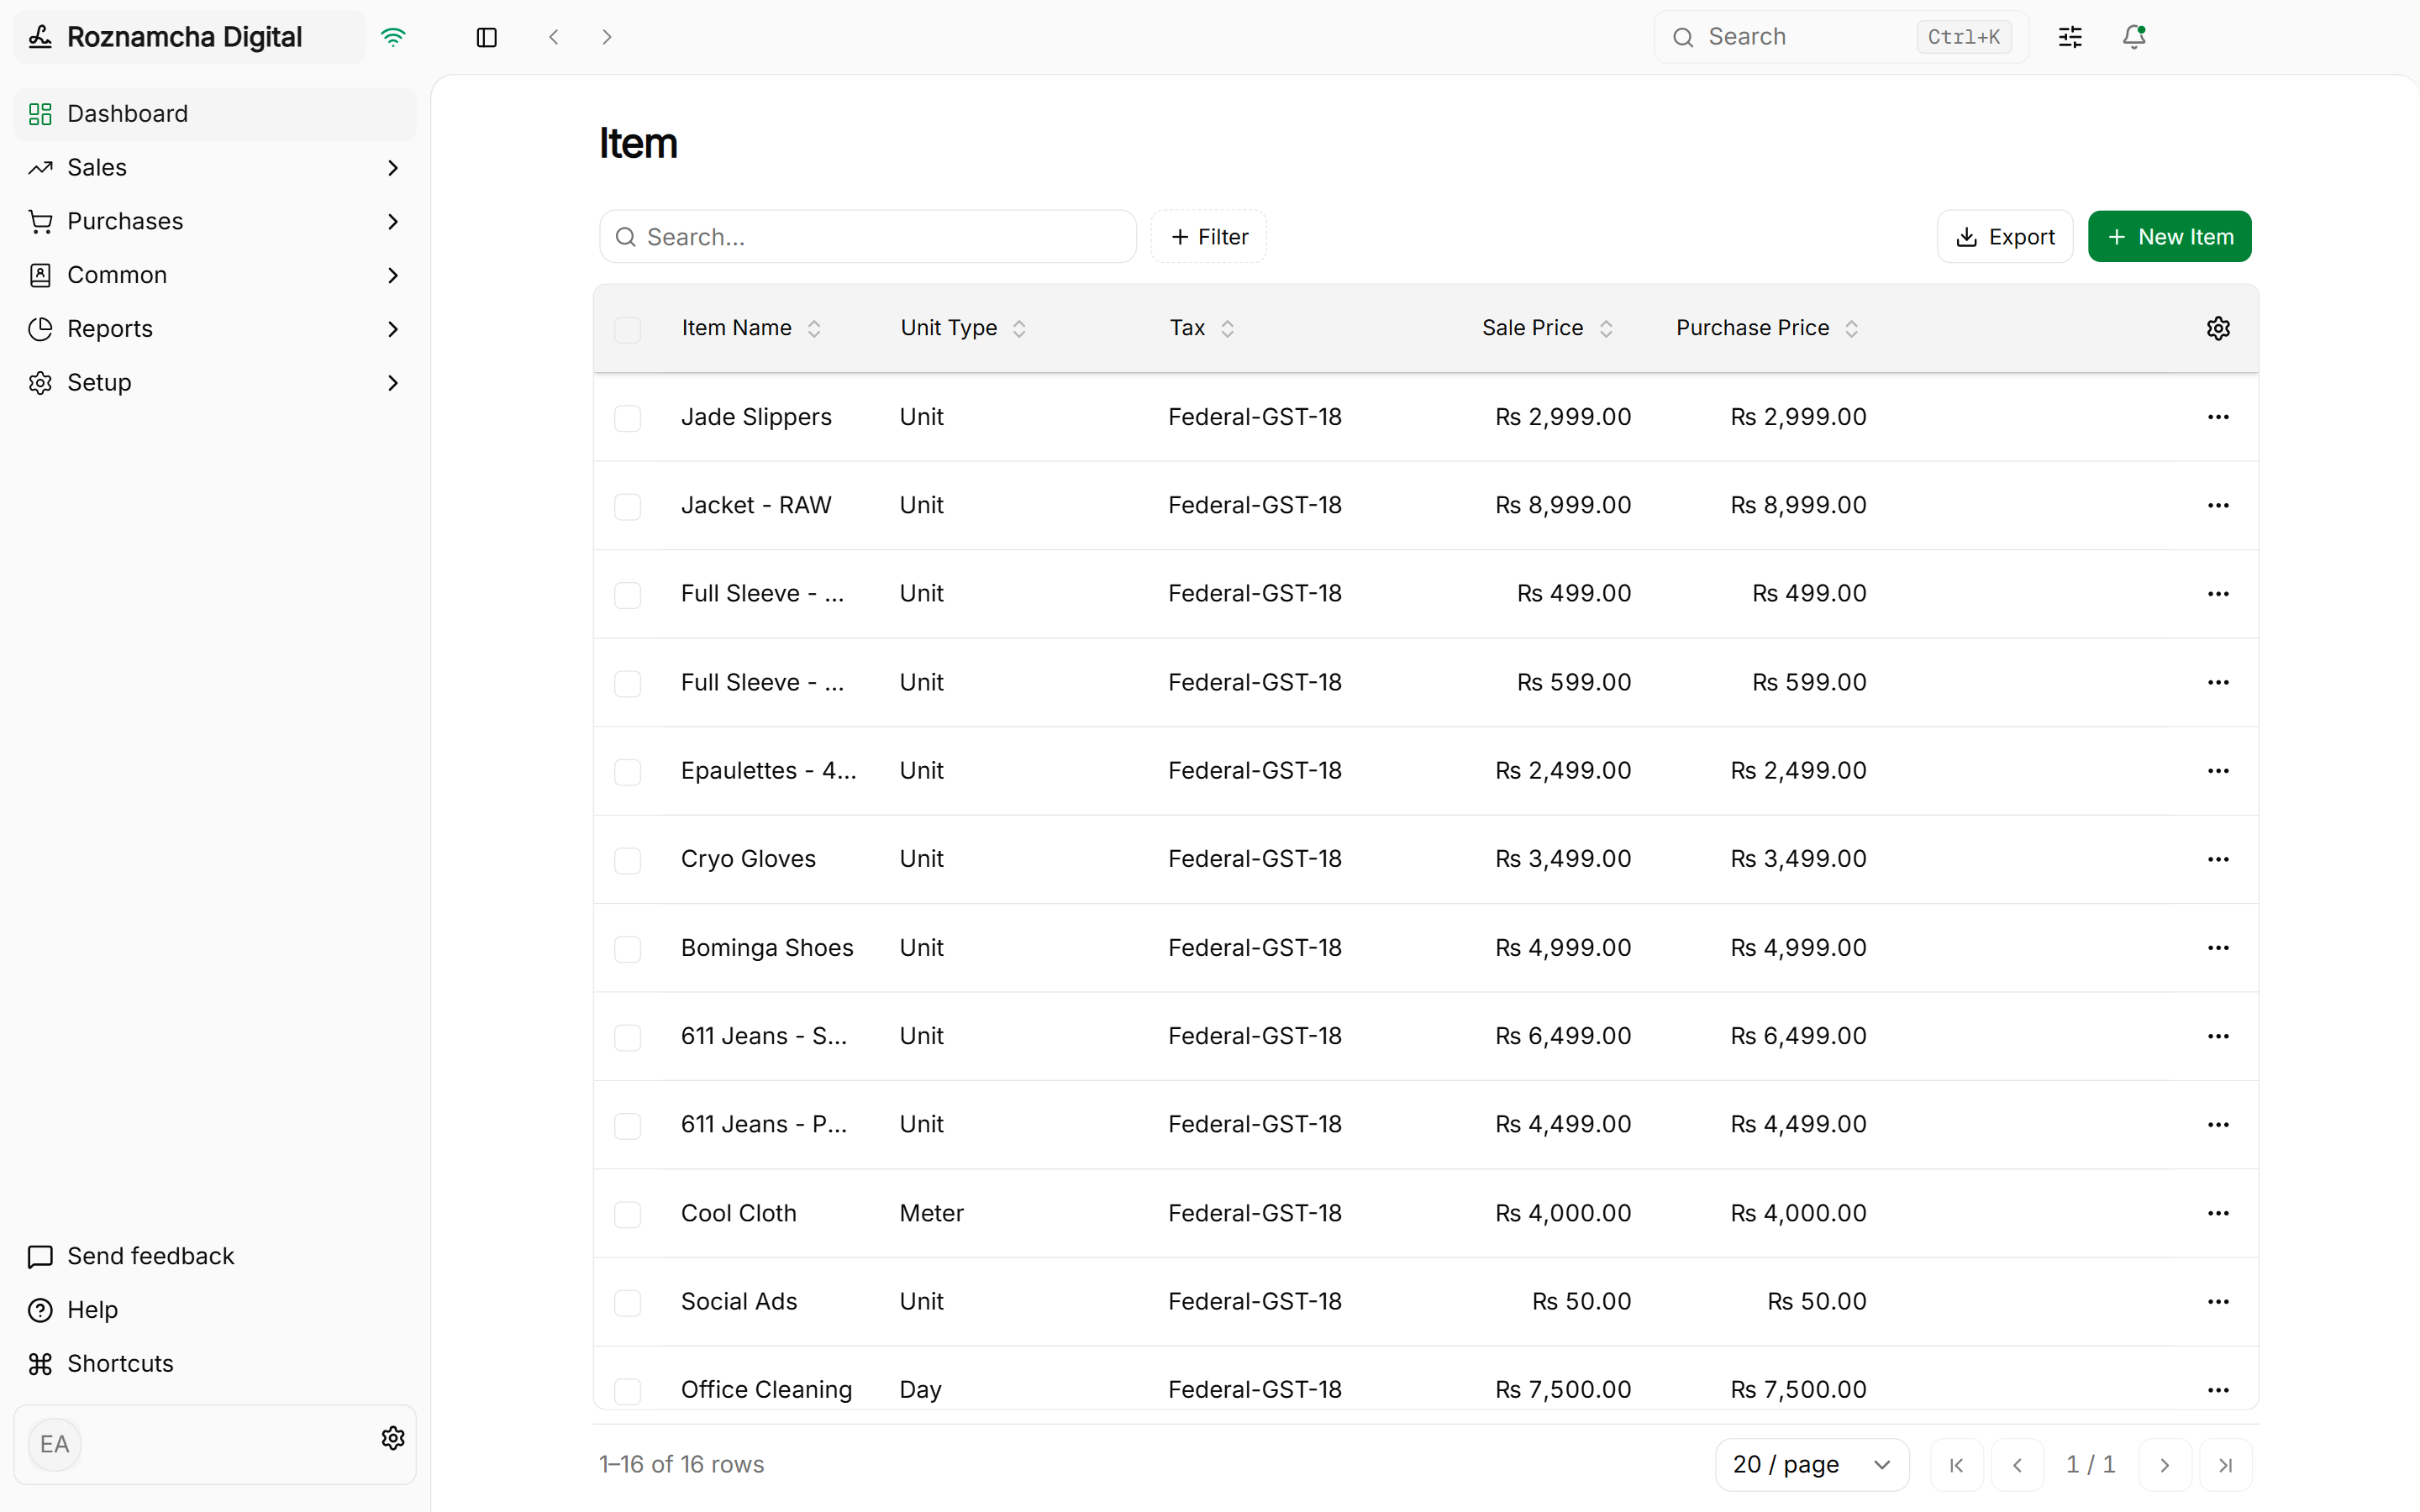Open the 611 Jeans - S... item
Viewport: 2420px width, 1512px height.
[x=764, y=1036]
